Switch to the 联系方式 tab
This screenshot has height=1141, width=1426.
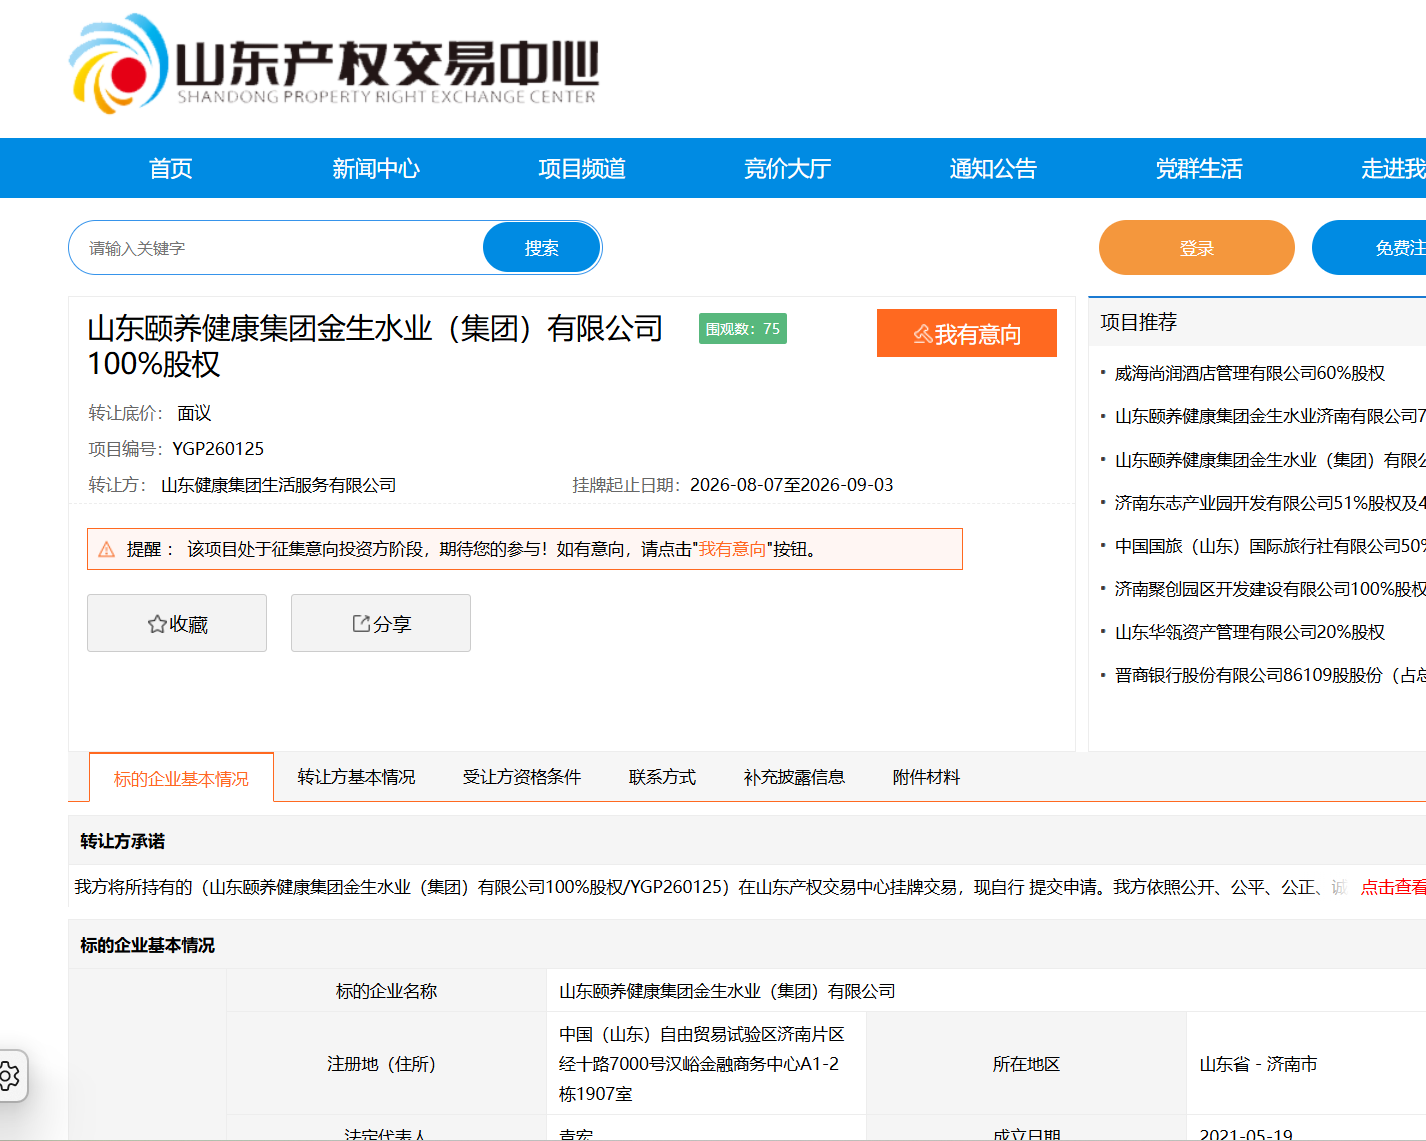pyautogui.click(x=662, y=777)
